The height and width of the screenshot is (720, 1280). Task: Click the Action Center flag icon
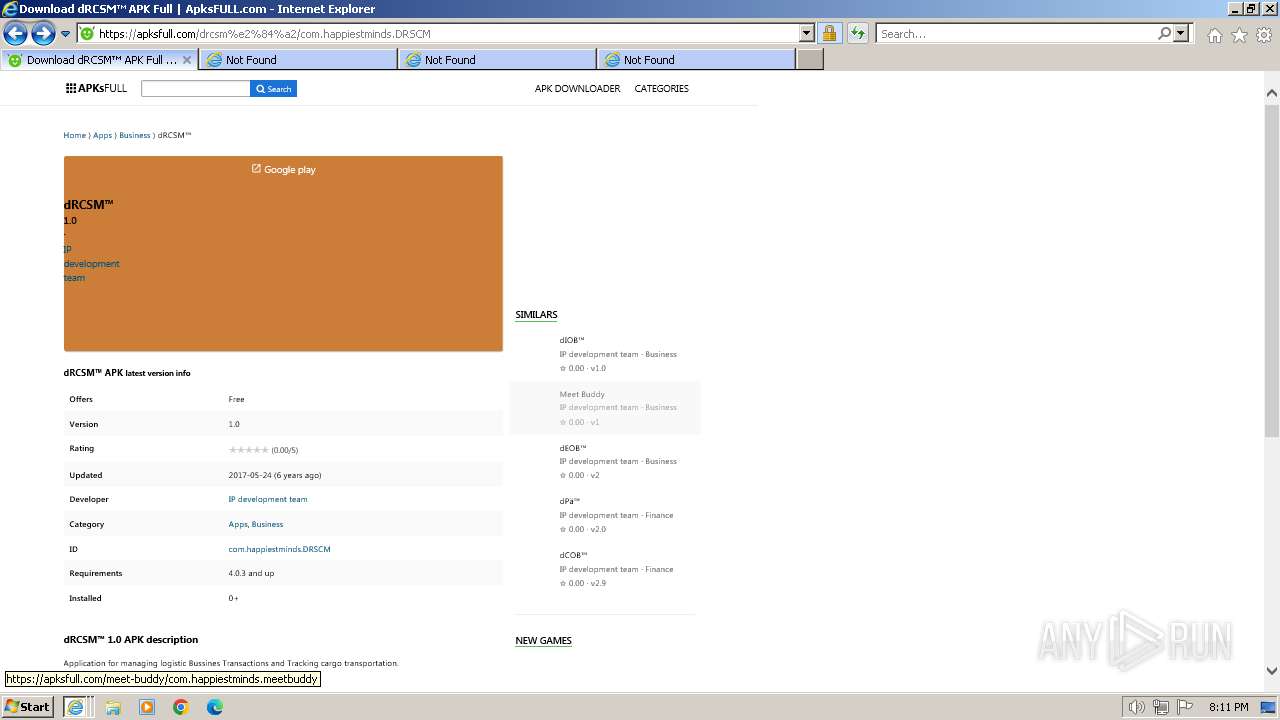(1185, 707)
